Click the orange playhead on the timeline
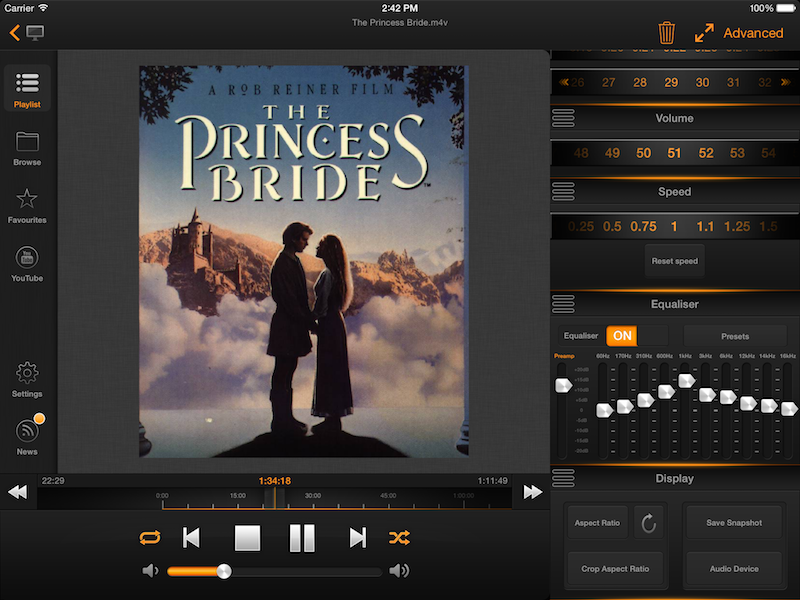800x600 pixels. (x=275, y=498)
